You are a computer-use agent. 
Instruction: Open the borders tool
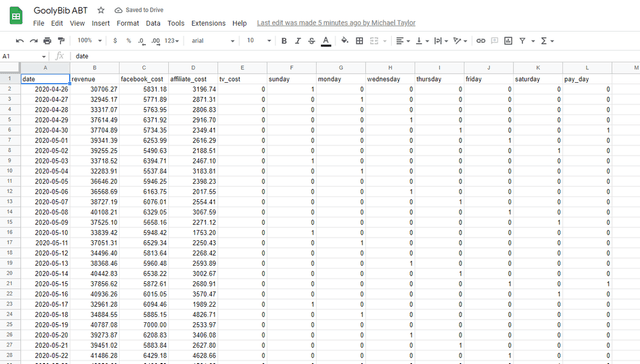coord(360,41)
